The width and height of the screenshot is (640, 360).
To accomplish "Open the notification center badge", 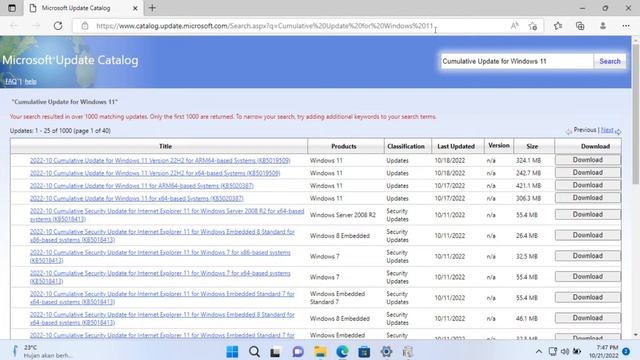I will (626, 351).
